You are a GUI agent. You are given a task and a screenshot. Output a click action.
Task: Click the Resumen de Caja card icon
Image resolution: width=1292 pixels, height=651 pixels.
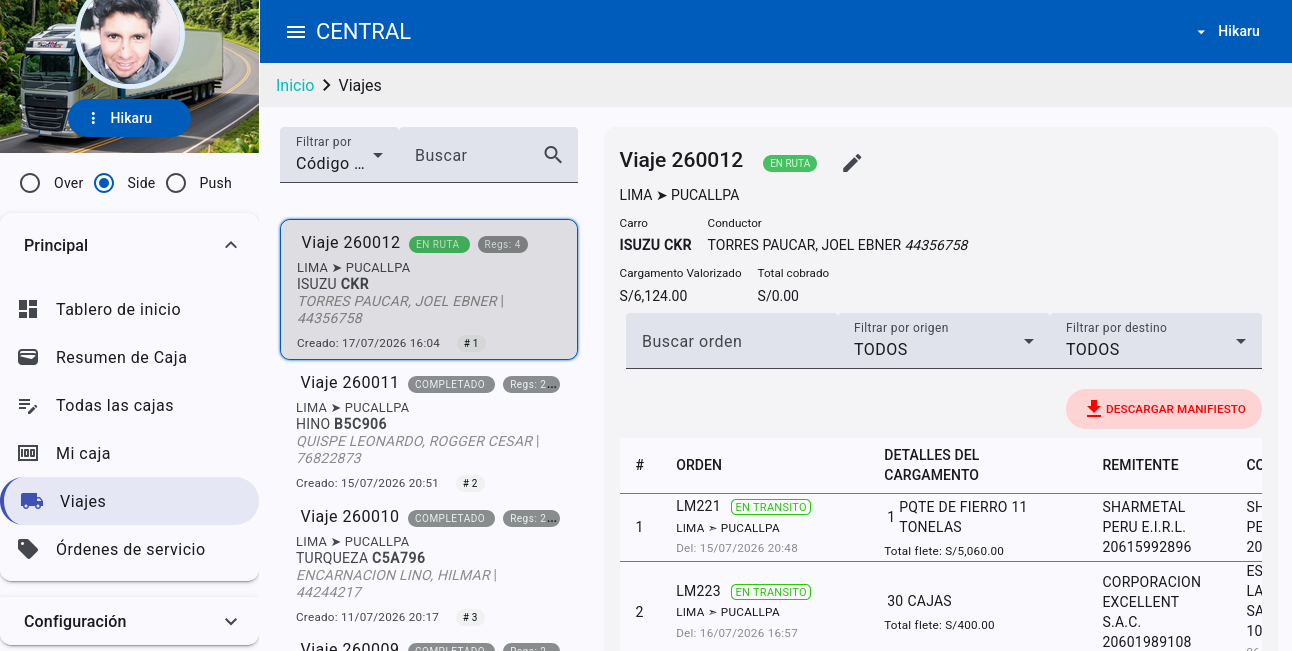pyautogui.click(x=28, y=357)
